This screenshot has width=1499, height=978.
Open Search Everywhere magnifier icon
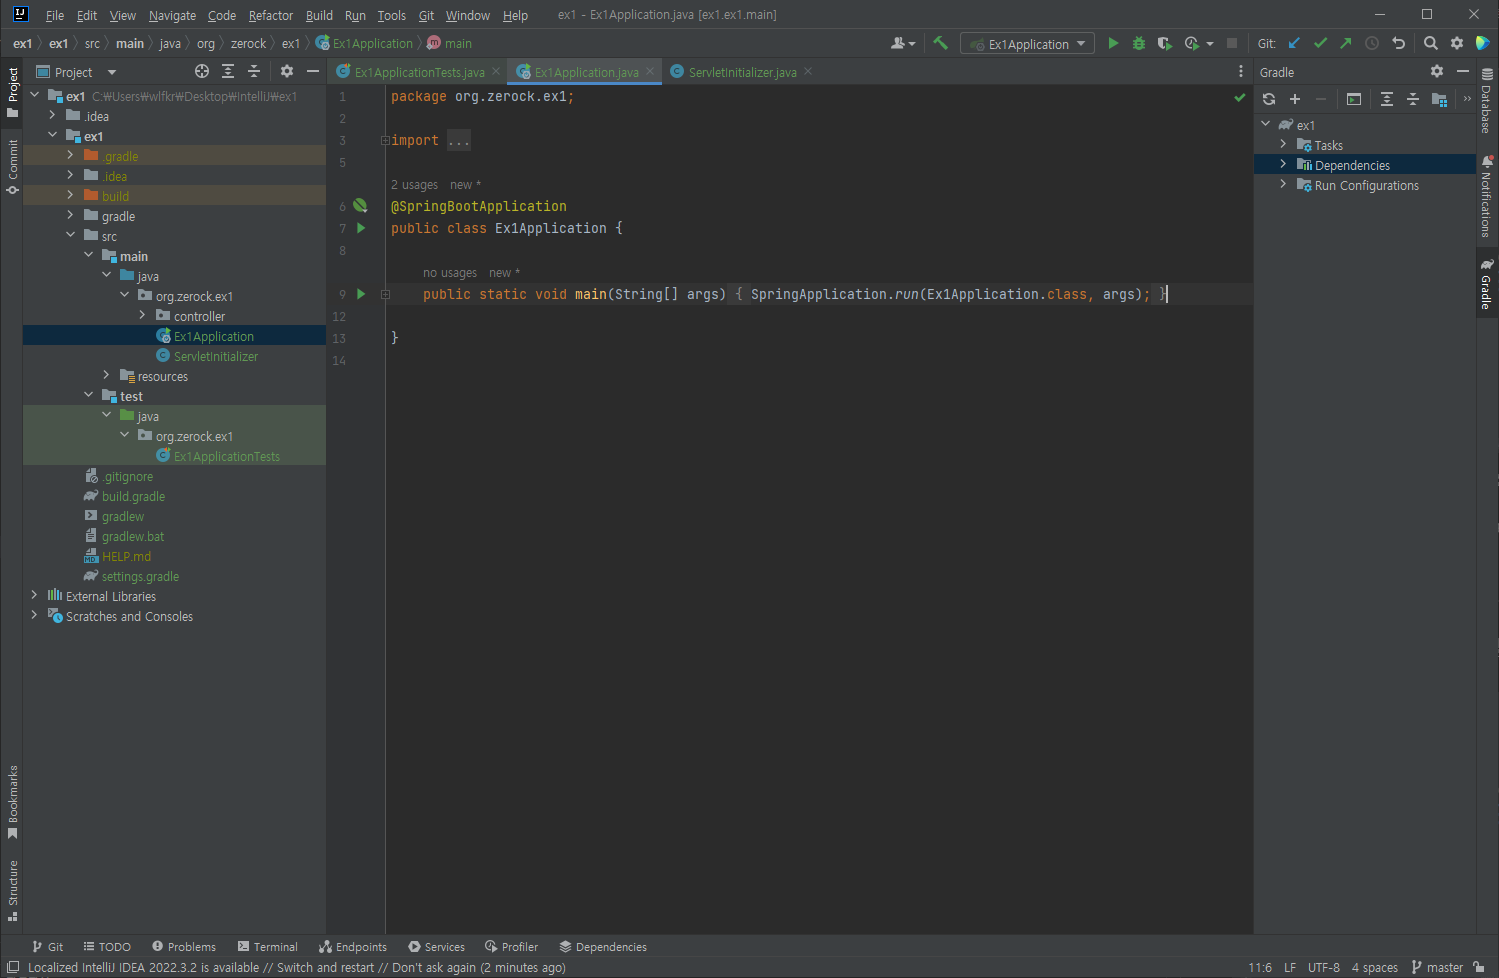[1431, 43]
